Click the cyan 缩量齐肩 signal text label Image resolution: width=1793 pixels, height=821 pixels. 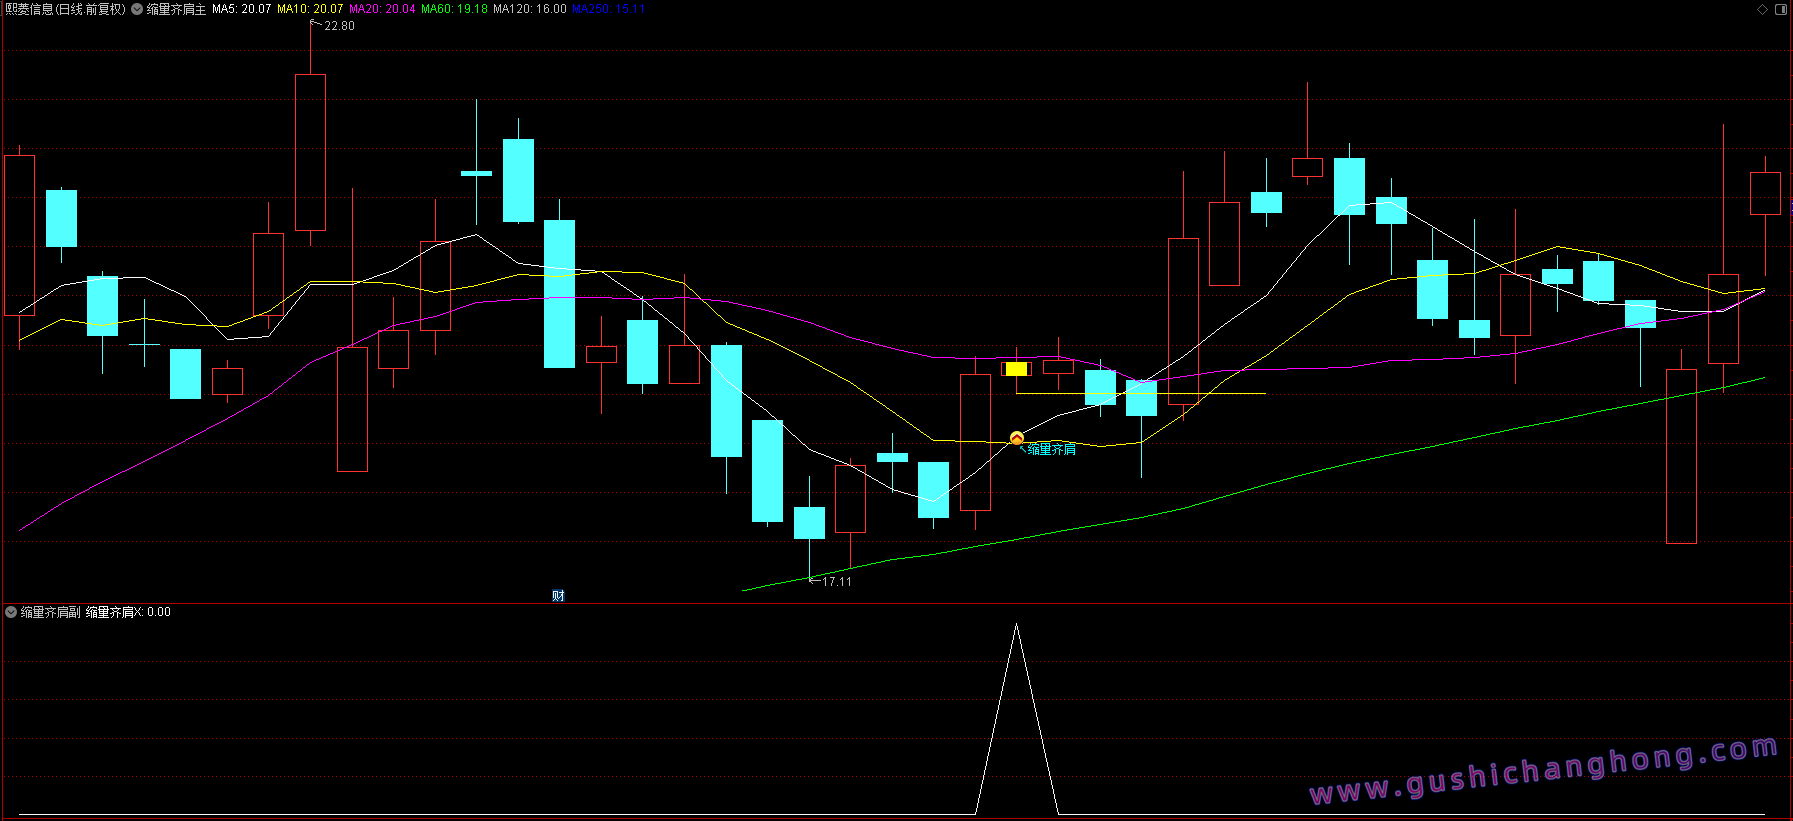click(x=1052, y=450)
